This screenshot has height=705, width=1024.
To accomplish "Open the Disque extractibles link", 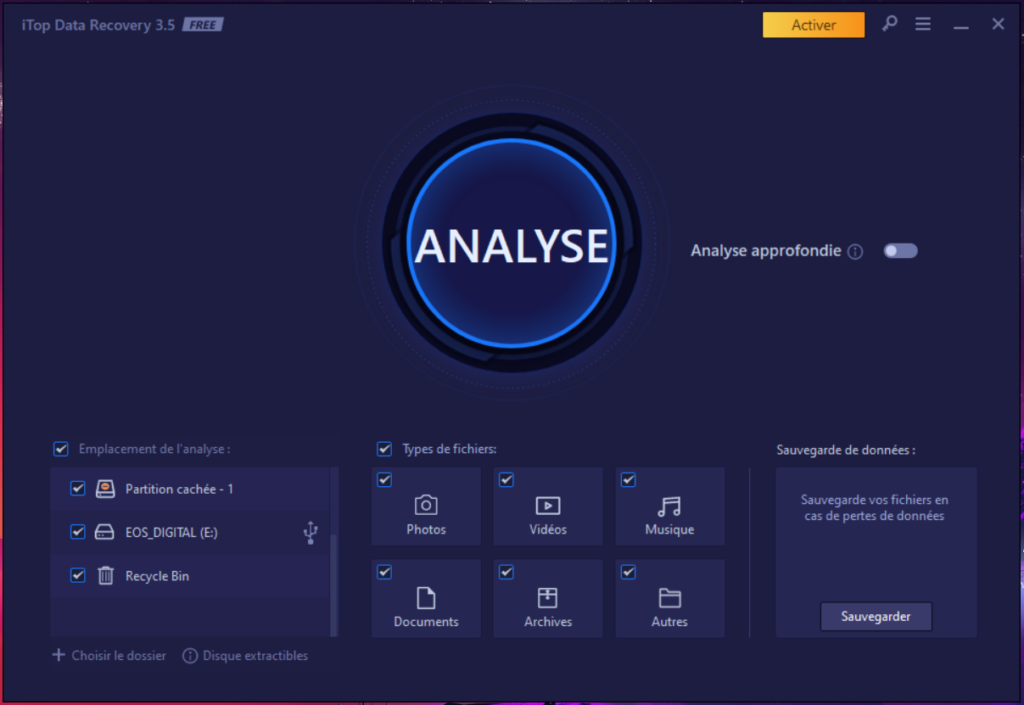I will (x=255, y=655).
